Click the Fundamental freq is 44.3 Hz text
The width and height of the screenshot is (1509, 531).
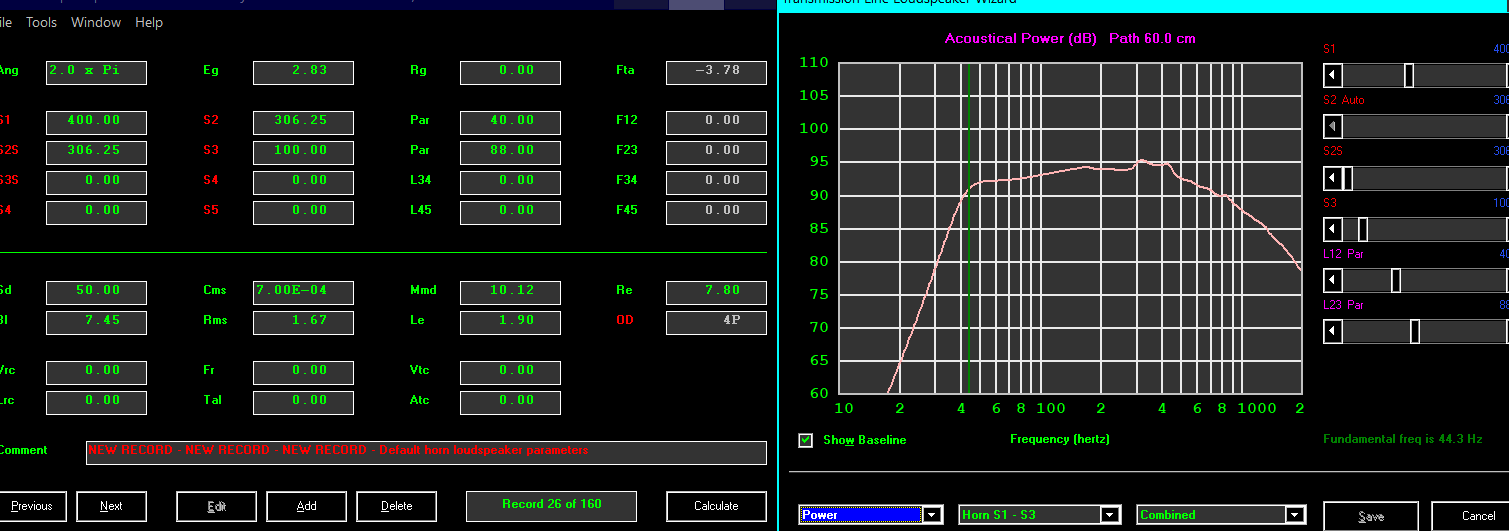(1402, 439)
